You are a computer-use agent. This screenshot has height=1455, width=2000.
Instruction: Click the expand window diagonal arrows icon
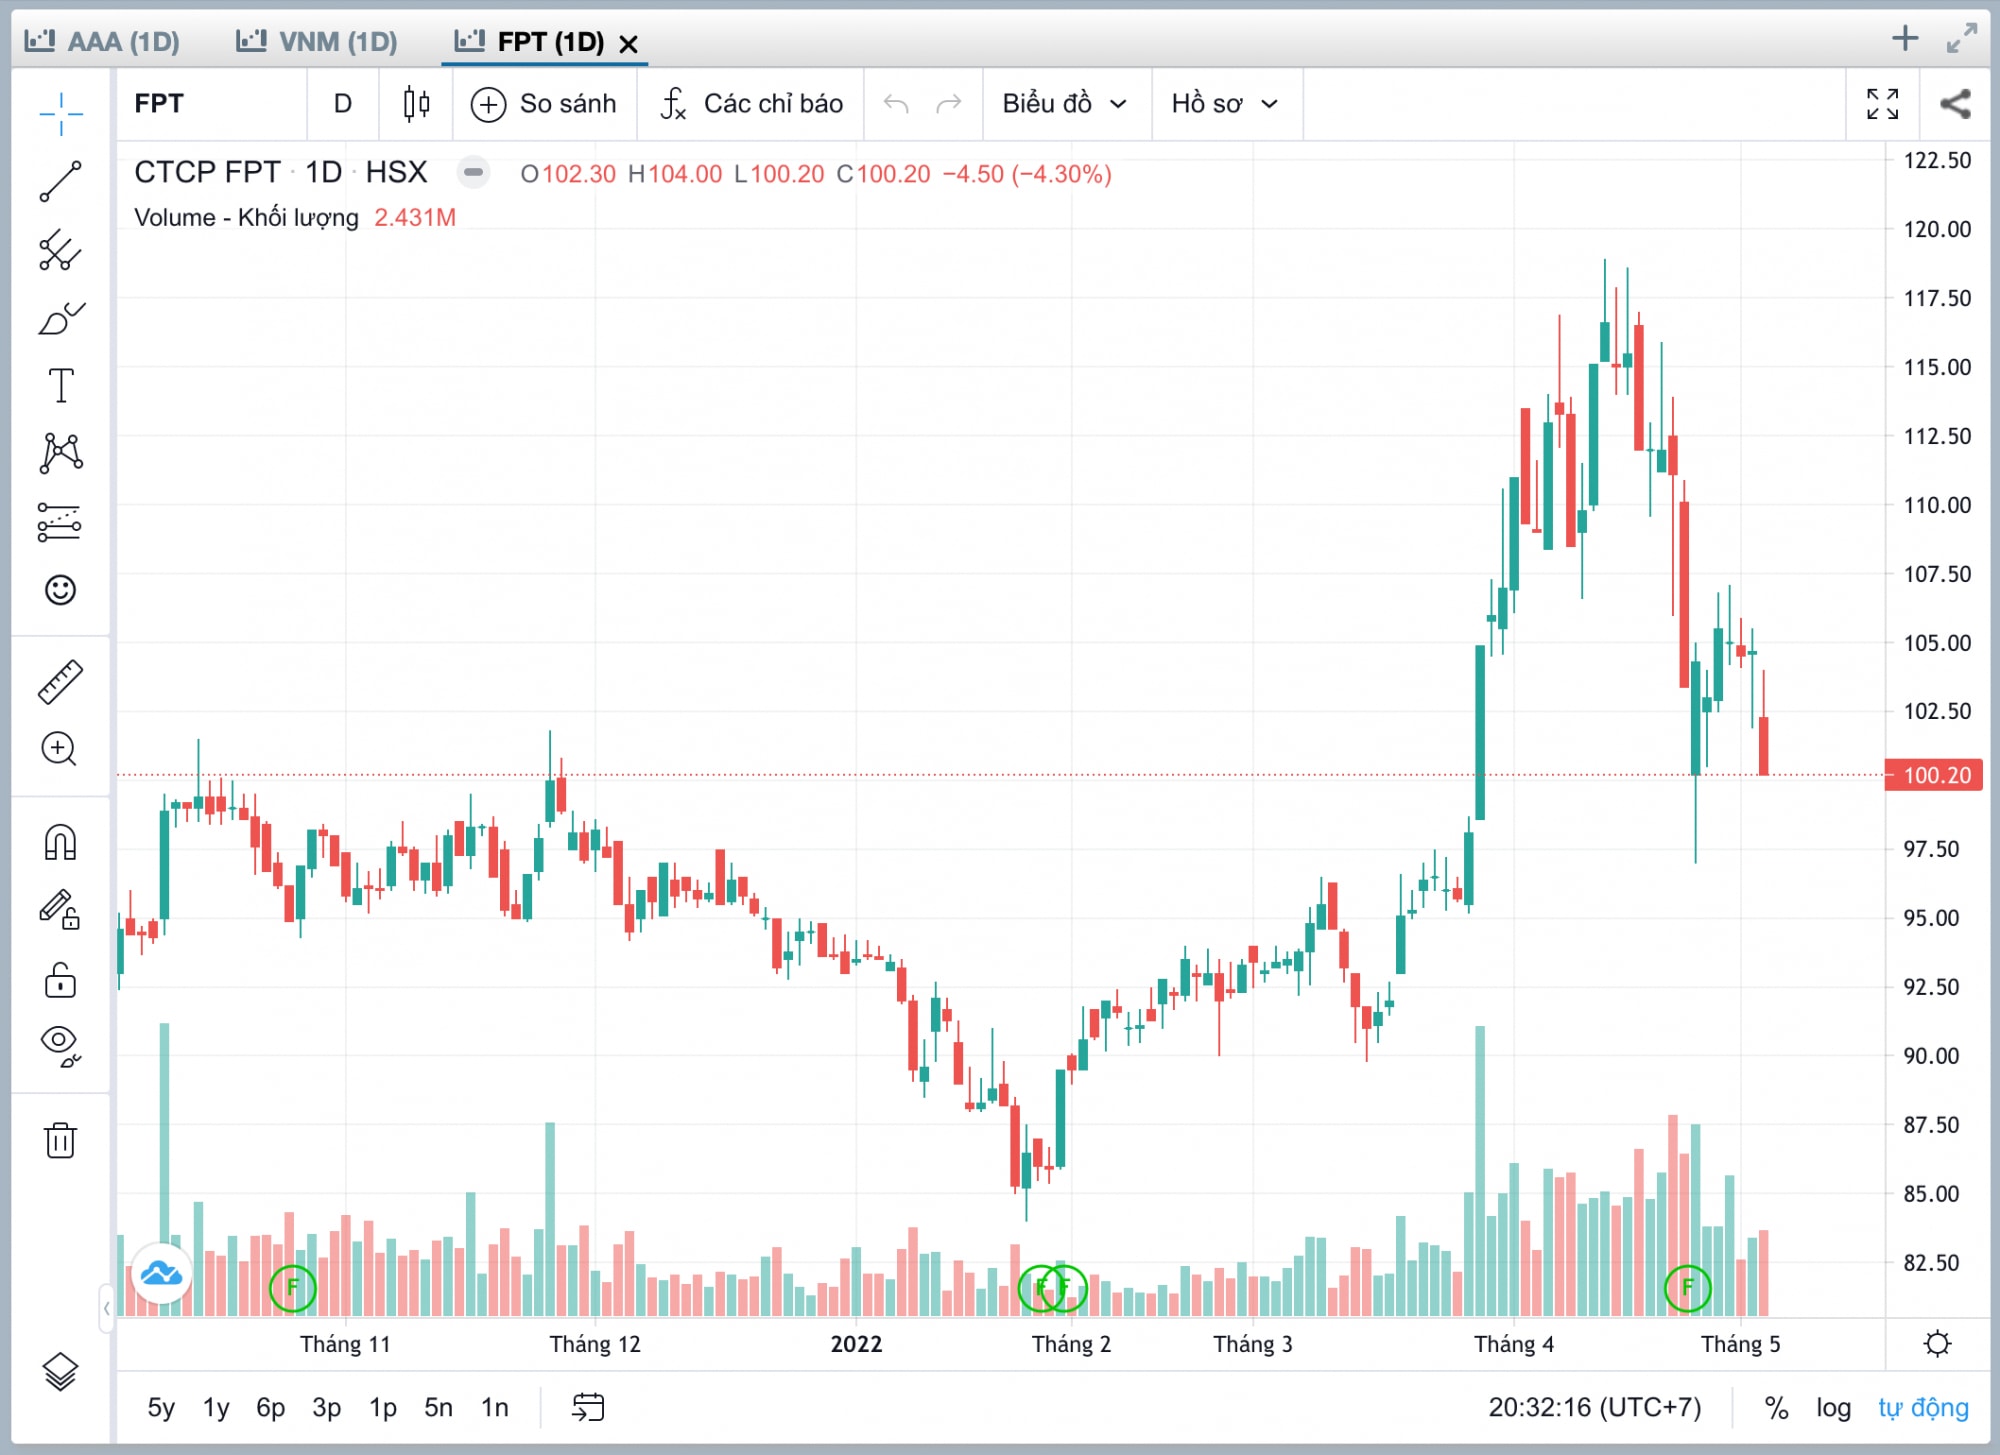tap(1962, 39)
